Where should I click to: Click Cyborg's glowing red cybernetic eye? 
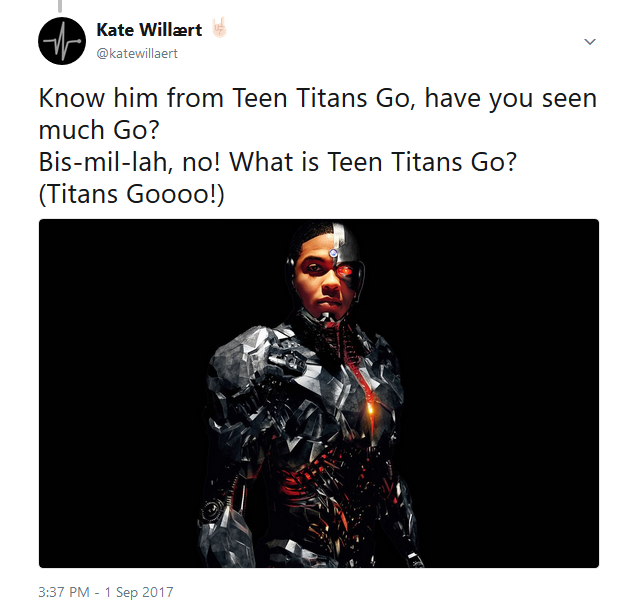pyautogui.click(x=344, y=271)
